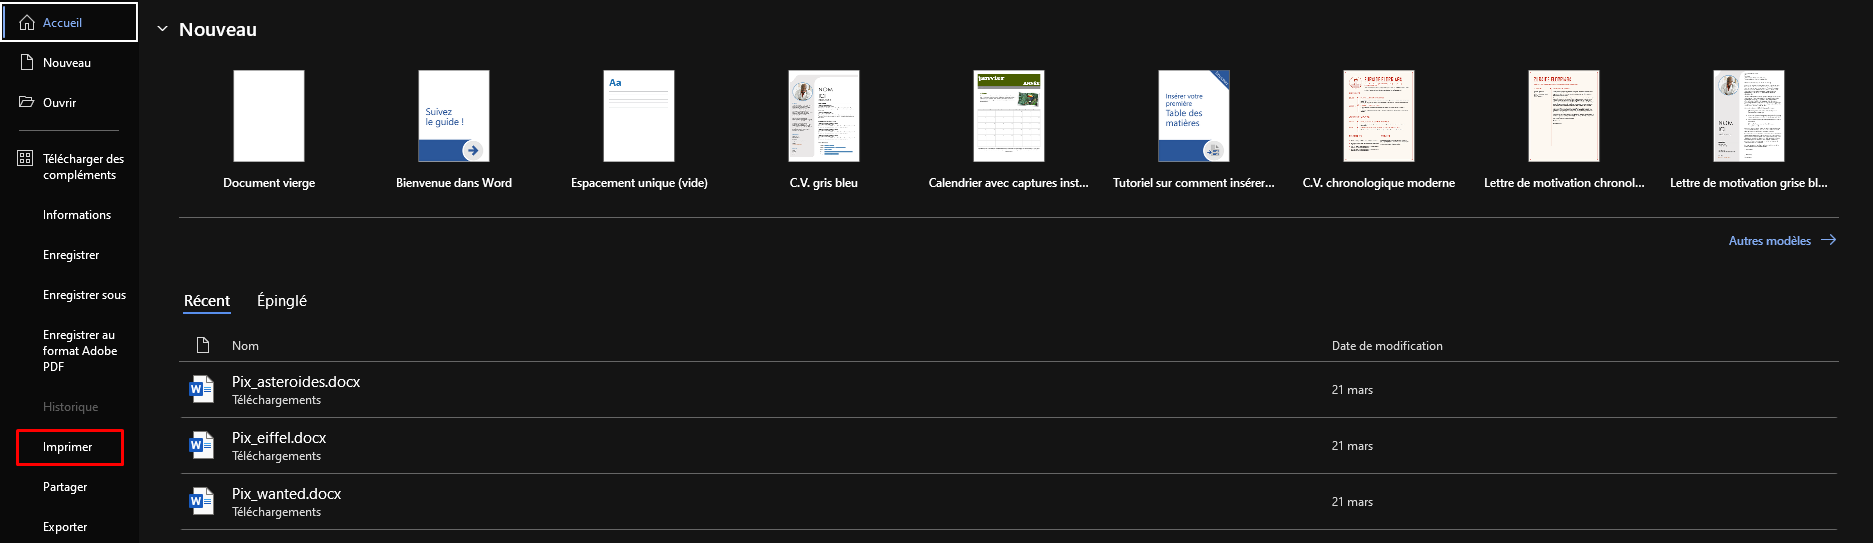This screenshot has height=543, width=1873.
Task: Open the Pix_wanted.docx file name
Action: coord(287,494)
